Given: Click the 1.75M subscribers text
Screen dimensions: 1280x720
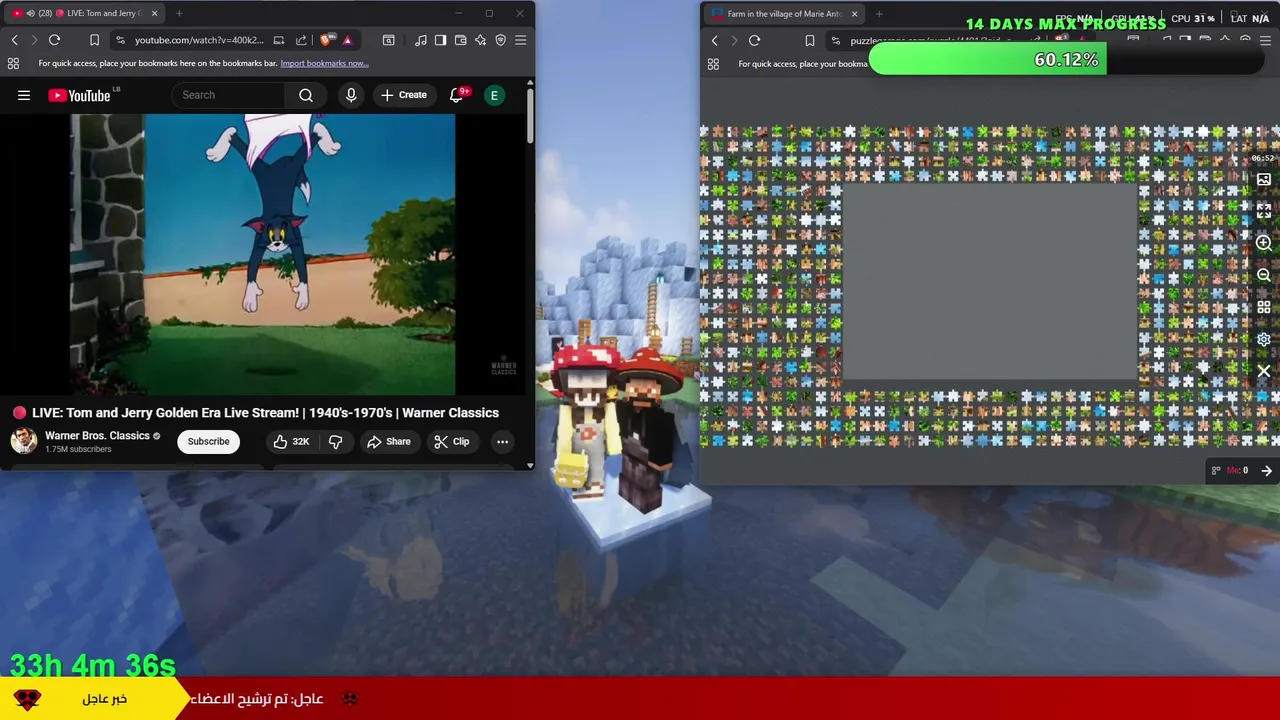Looking at the screenshot, I should (78, 449).
